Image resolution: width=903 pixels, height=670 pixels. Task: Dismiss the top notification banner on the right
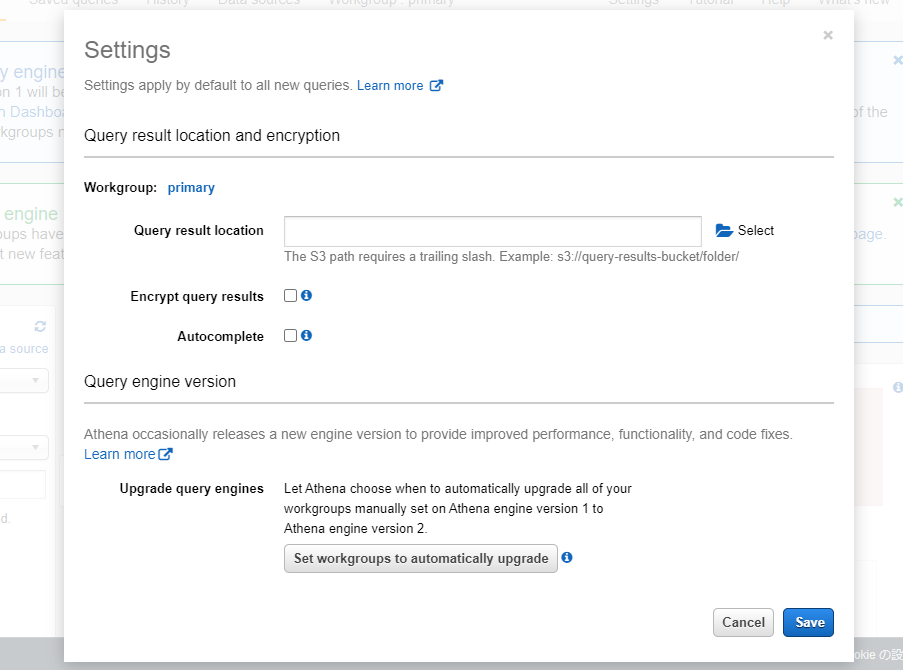click(897, 60)
